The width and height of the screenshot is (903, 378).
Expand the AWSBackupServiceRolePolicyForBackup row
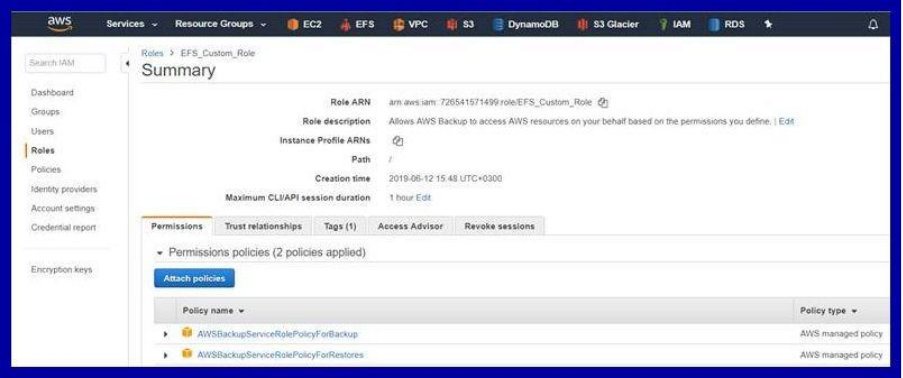(166, 334)
